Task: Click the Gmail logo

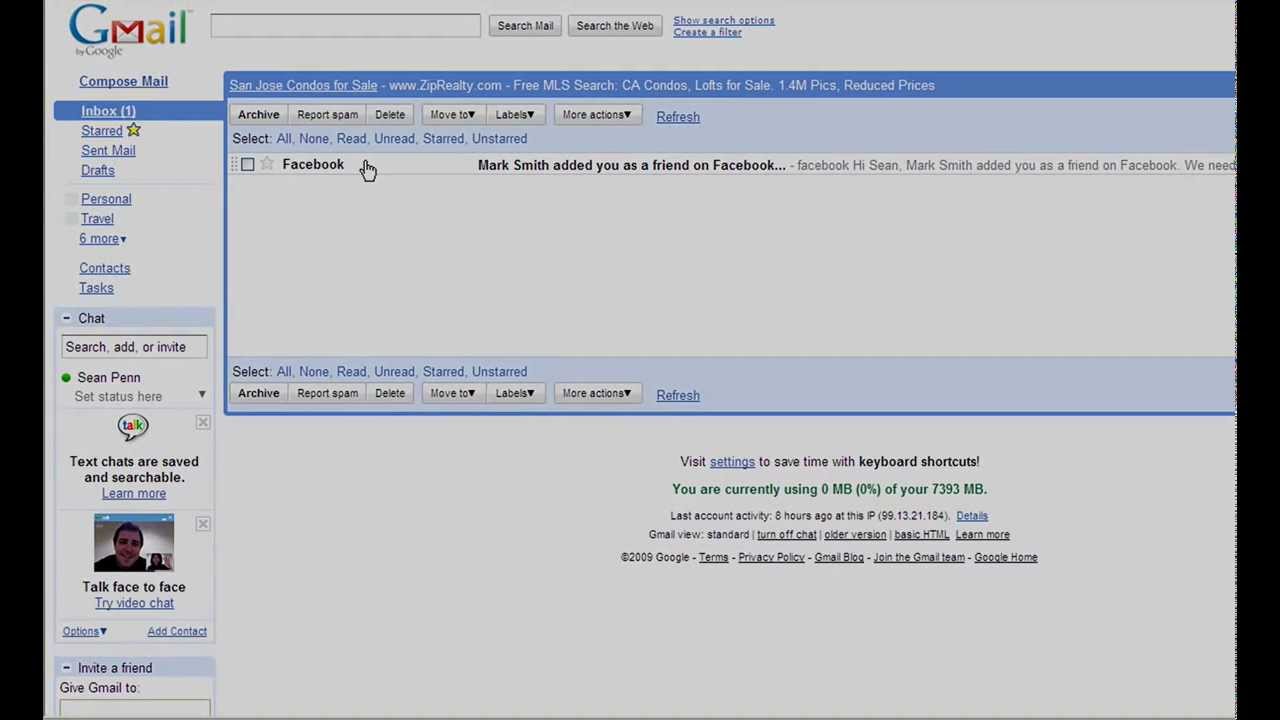Action: pyautogui.click(x=130, y=30)
